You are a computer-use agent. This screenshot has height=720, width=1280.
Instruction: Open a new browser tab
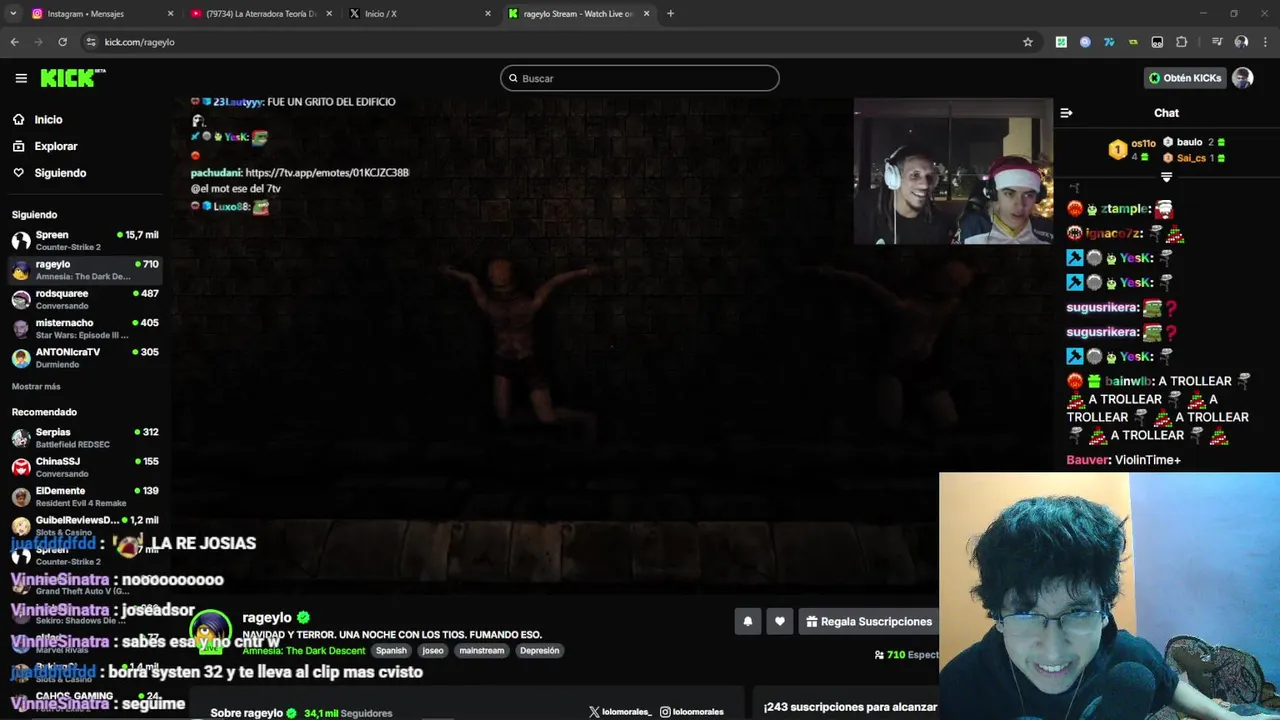(x=670, y=14)
